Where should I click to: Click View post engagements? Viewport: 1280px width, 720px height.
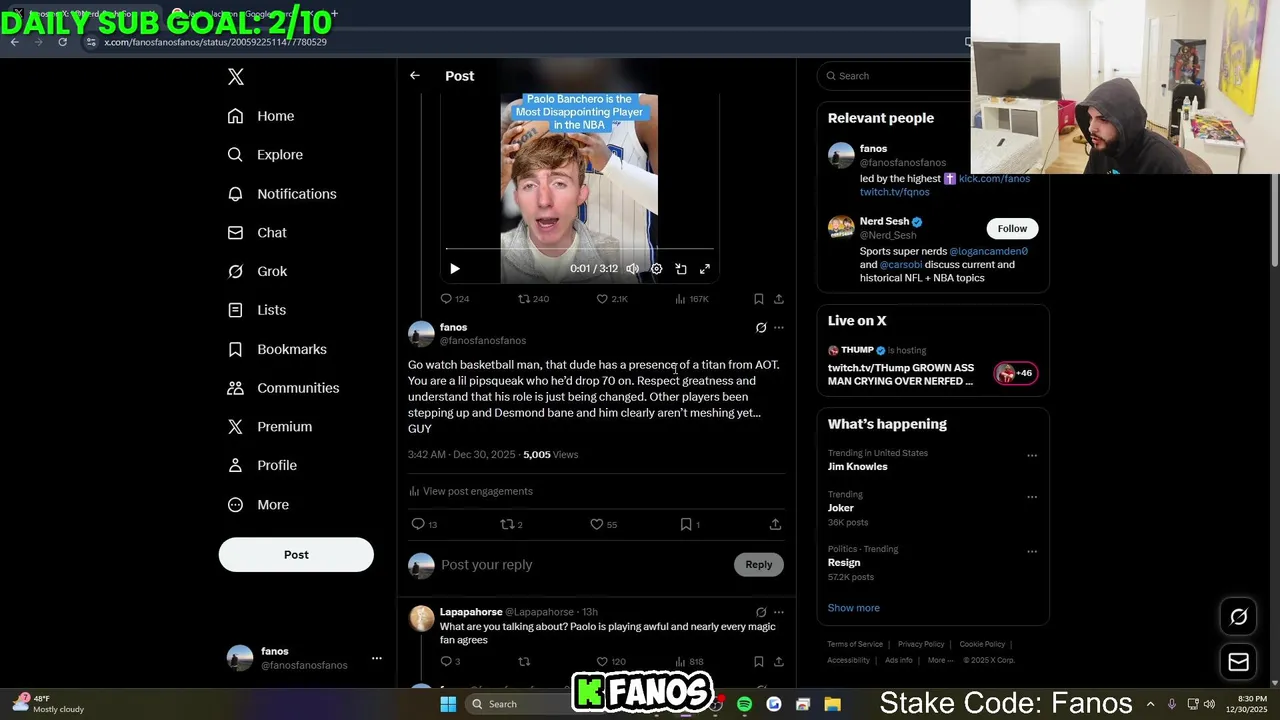click(x=471, y=492)
